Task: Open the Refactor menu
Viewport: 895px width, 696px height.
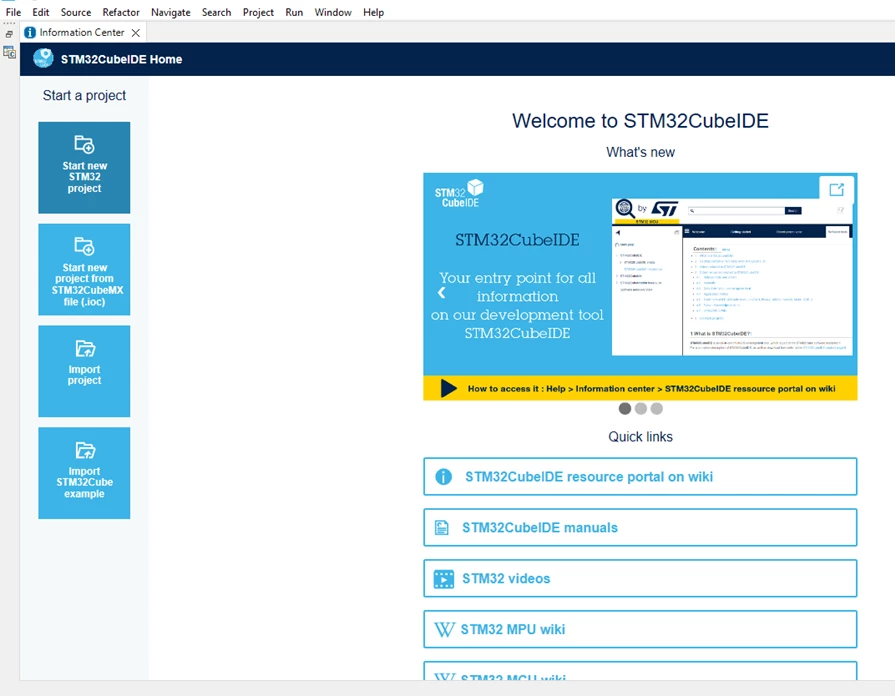Action: point(121,12)
